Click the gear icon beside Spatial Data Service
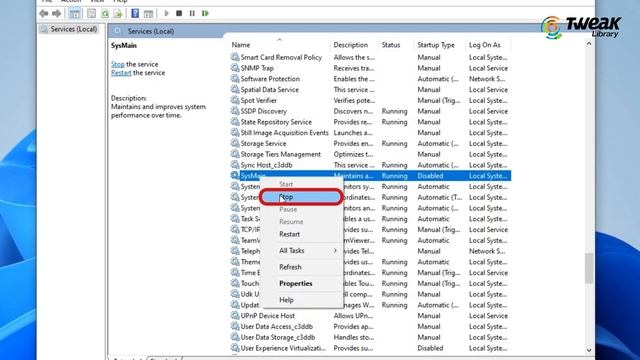This screenshot has width=640, height=360. pyautogui.click(x=235, y=89)
